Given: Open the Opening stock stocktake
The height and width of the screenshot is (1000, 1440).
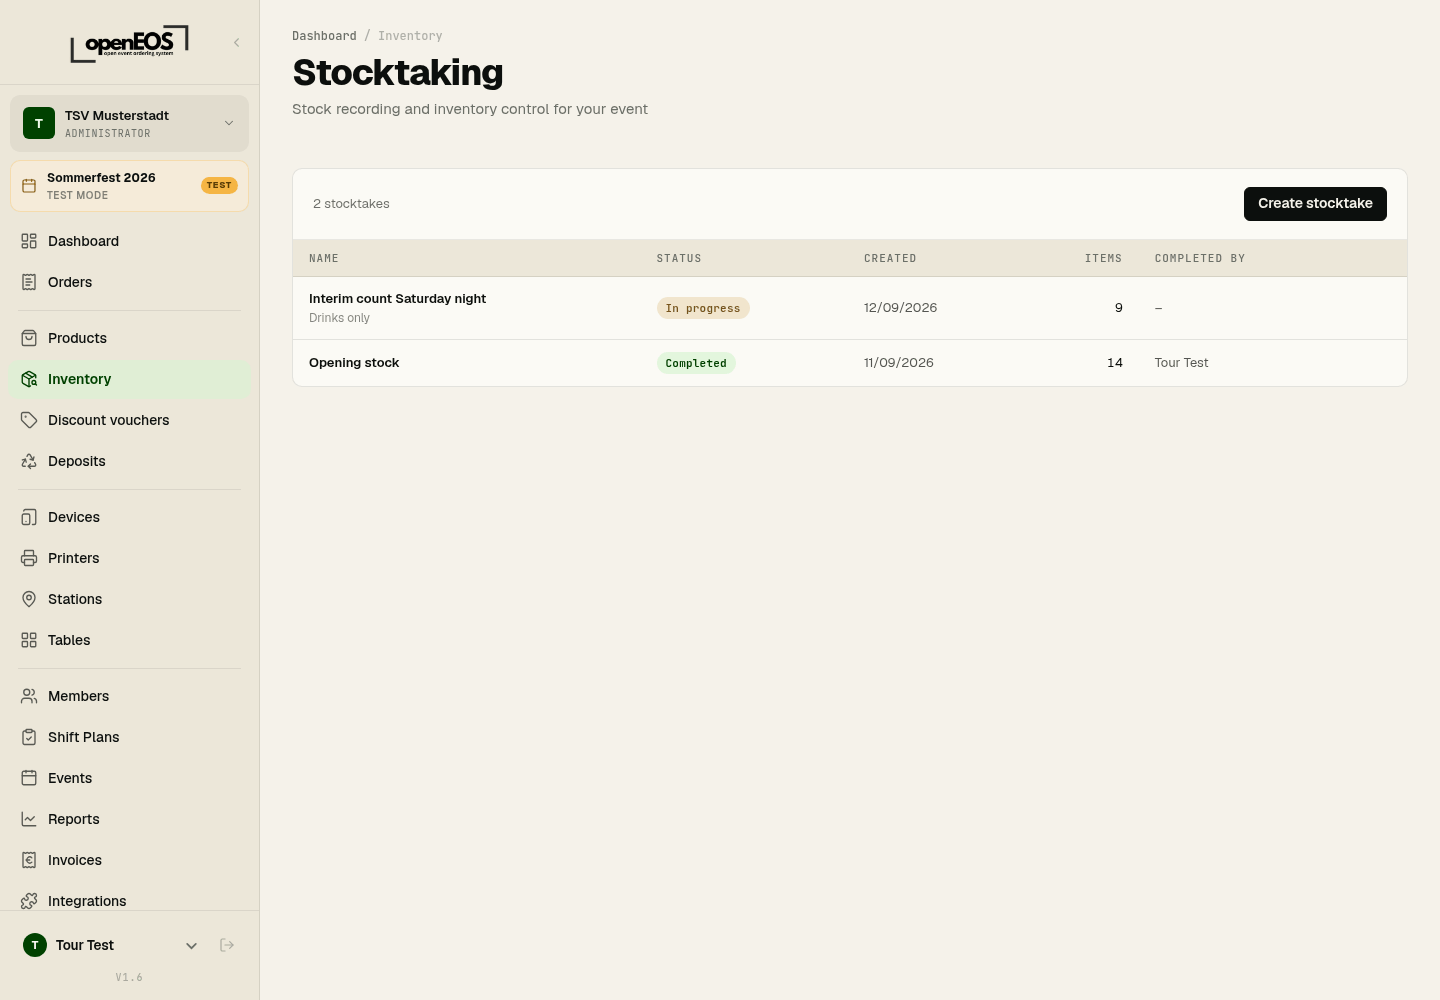Looking at the screenshot, I should tap(850, 363).
